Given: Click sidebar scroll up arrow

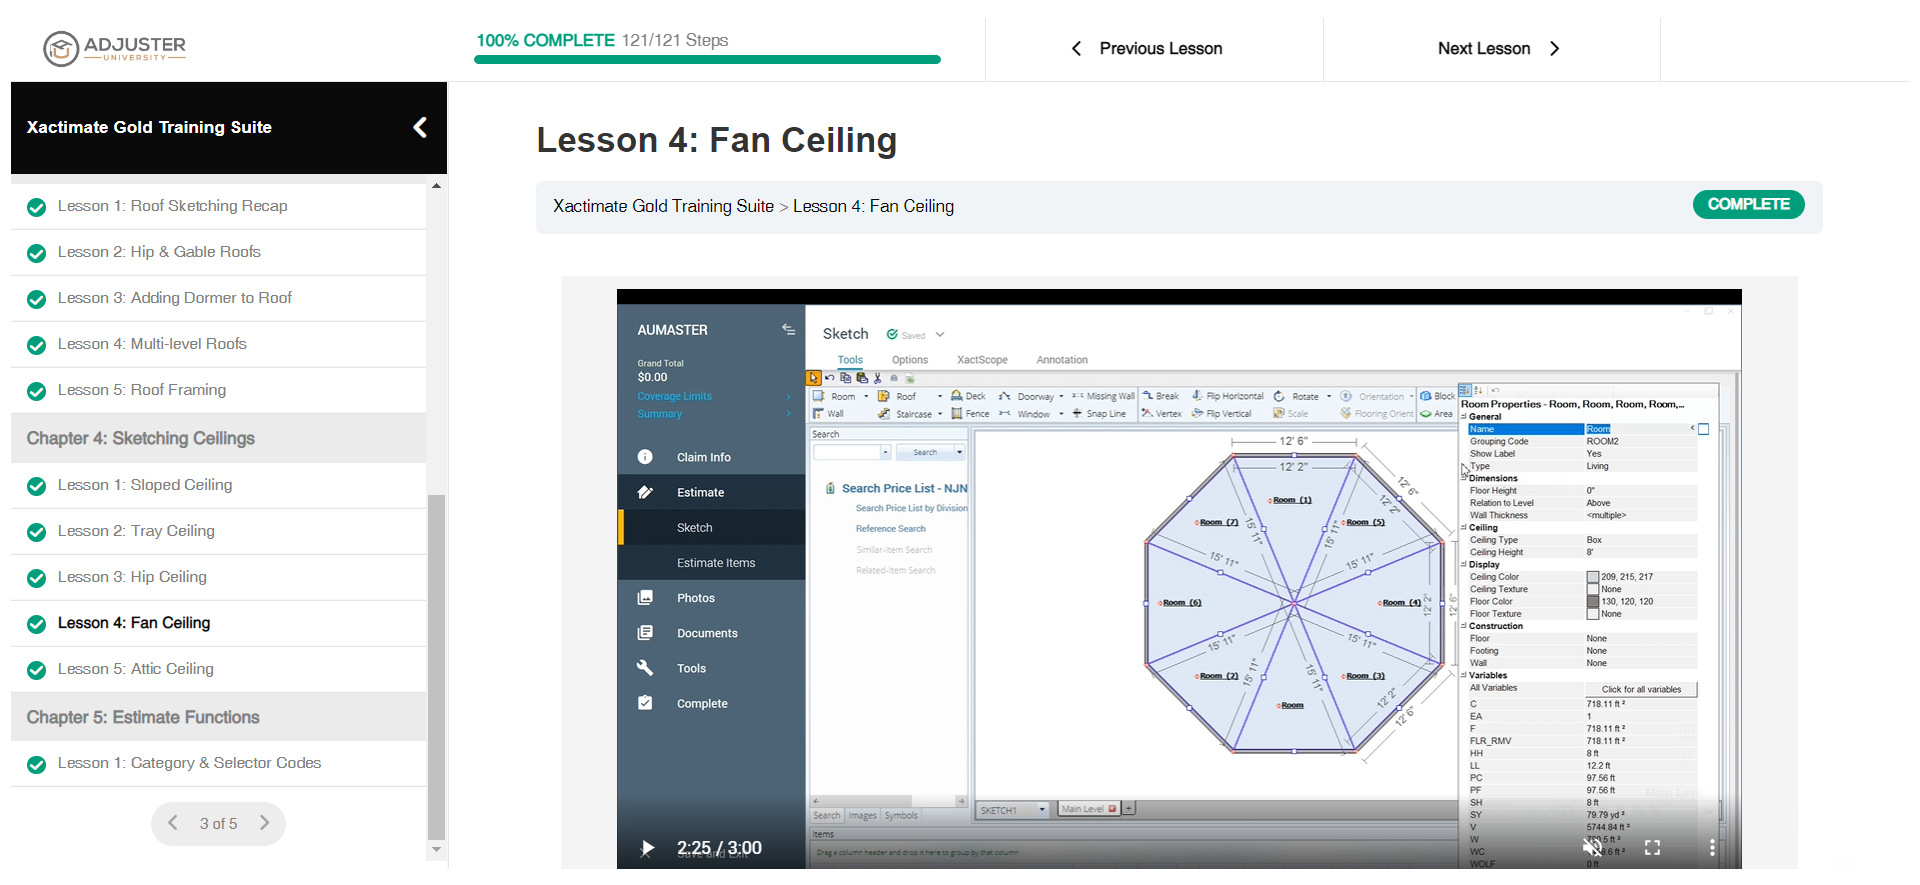Looking at the screenshot, I should (436, 186).
